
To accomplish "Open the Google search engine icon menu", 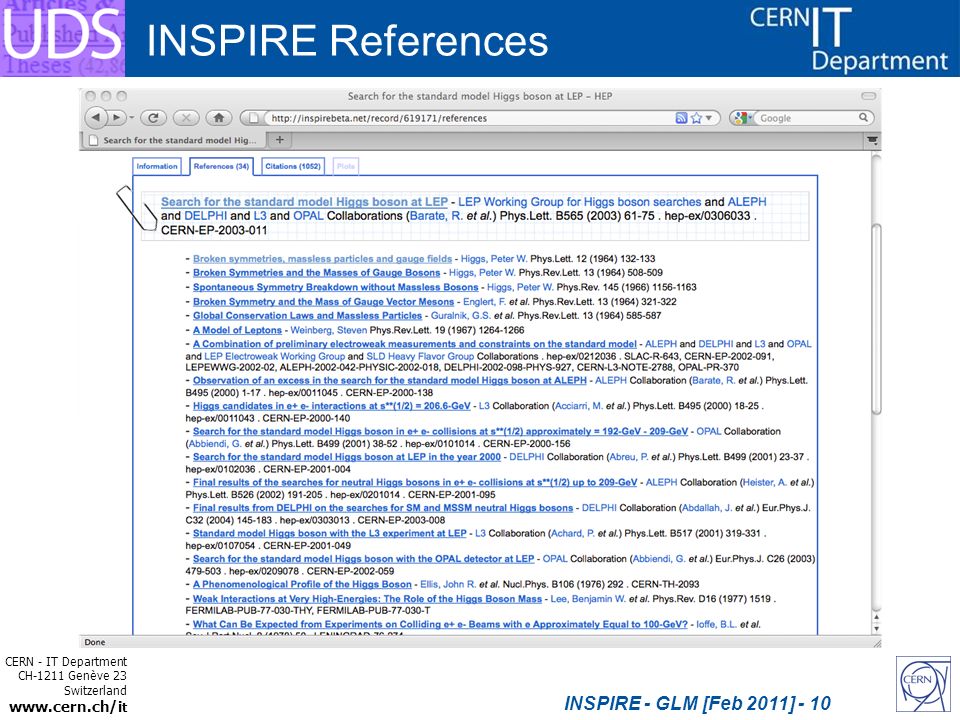I will tap(741, 118).
